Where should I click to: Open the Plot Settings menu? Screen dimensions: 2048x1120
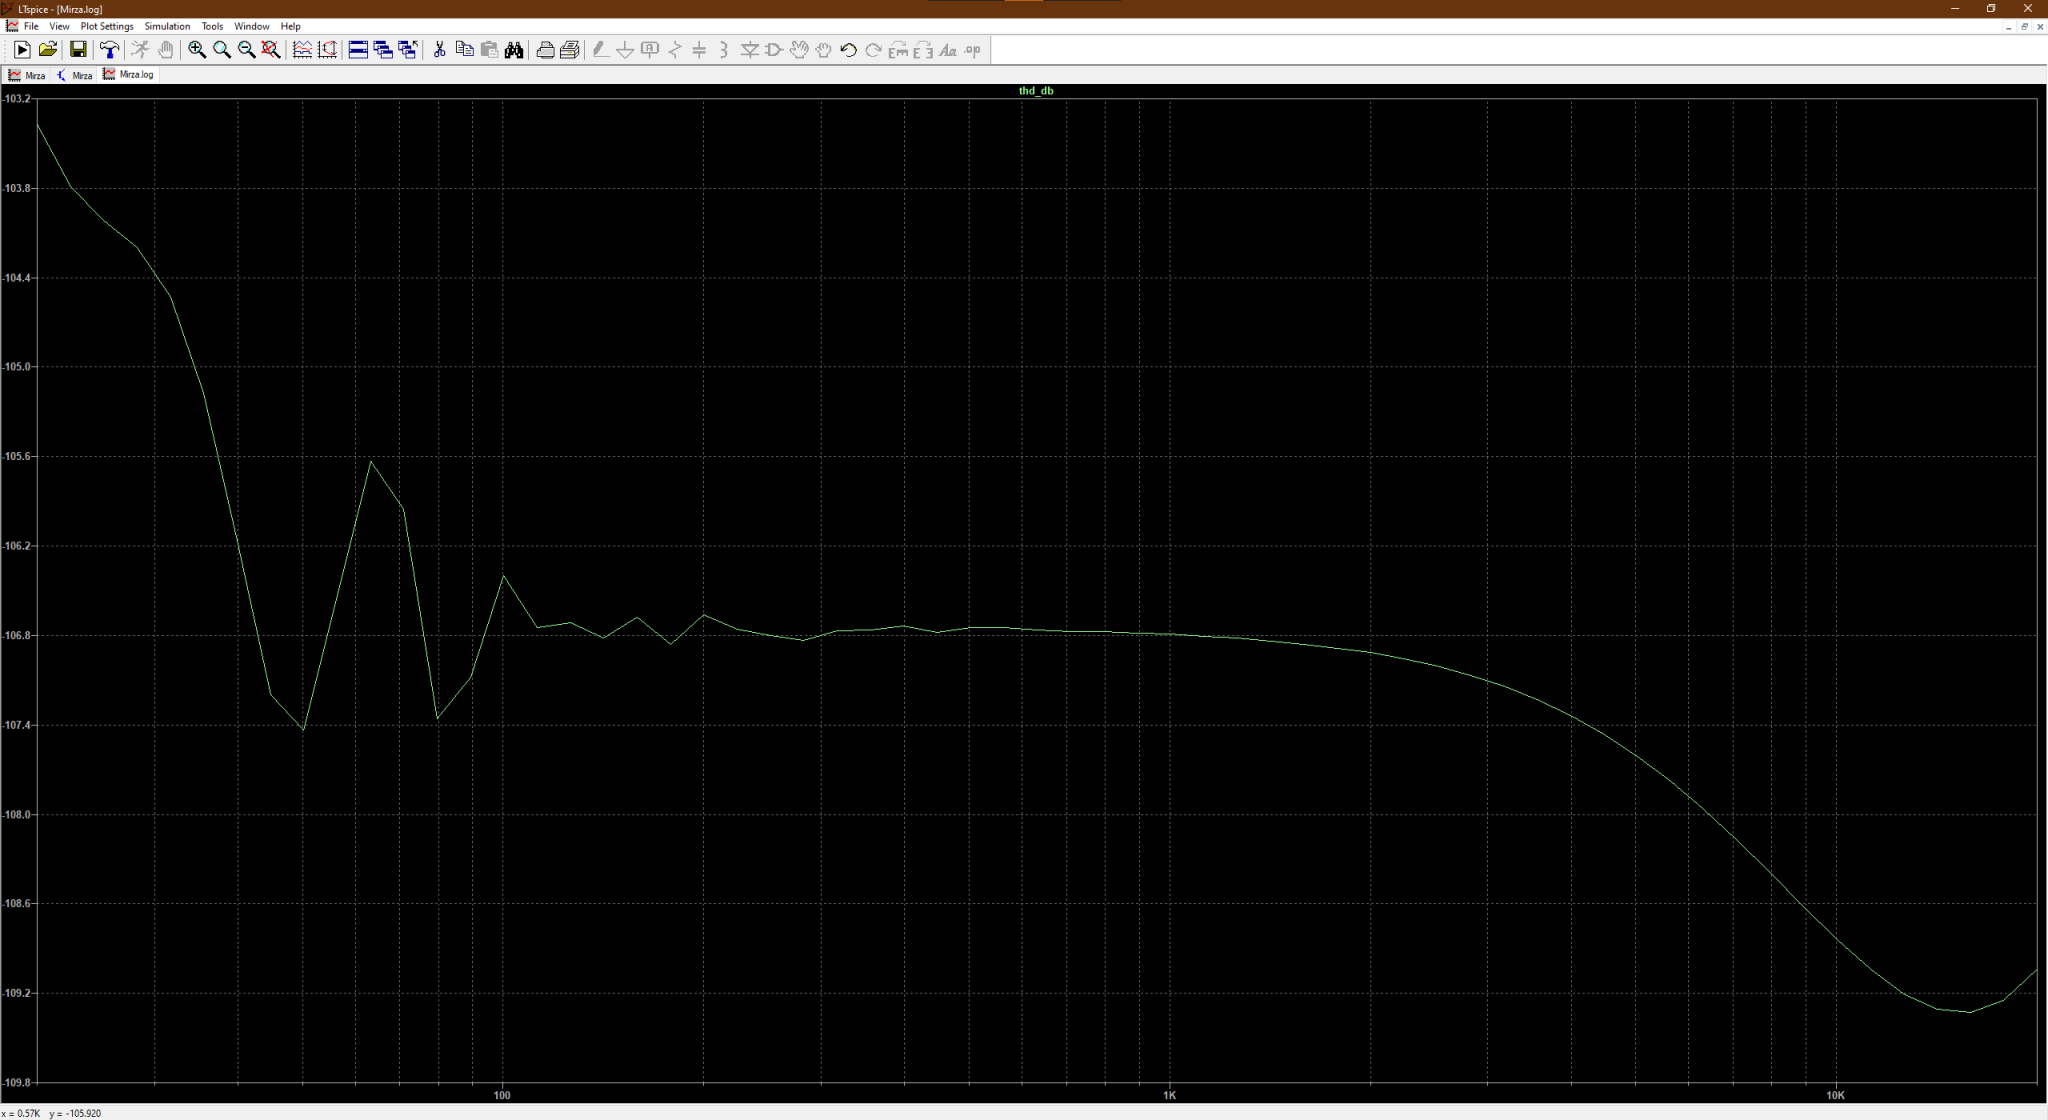pos(107,26)
